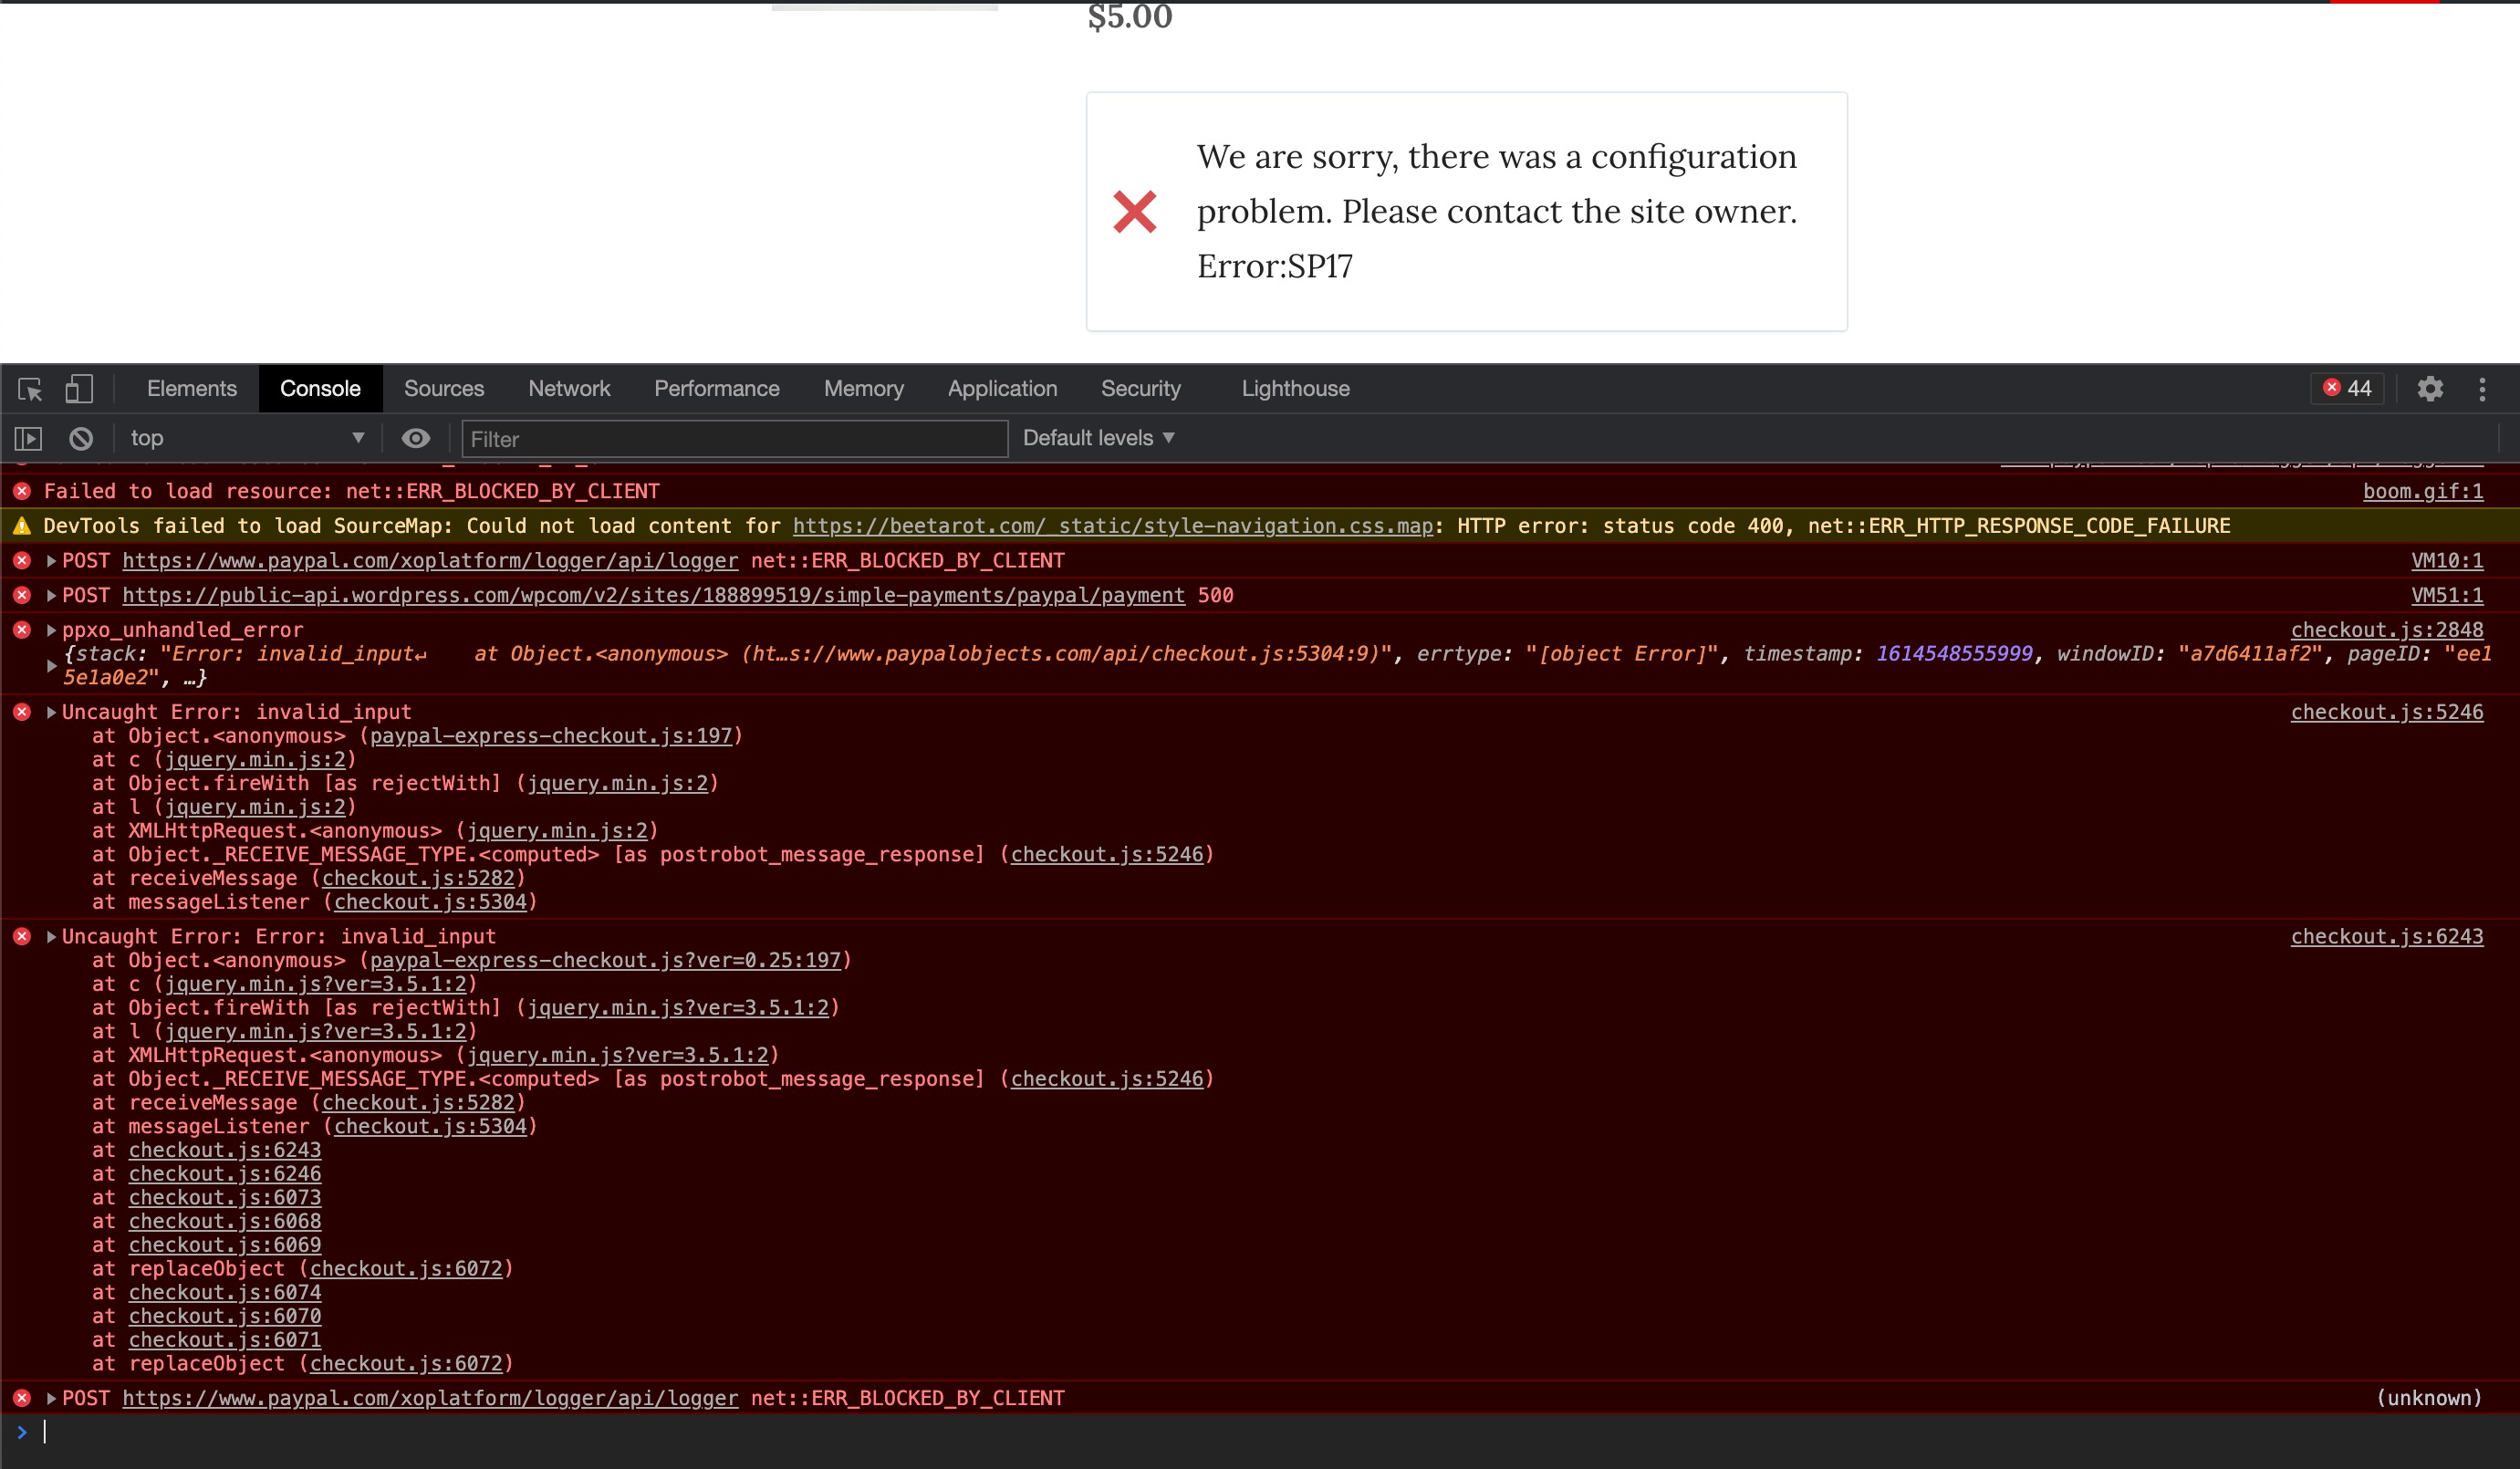Viewport: 2520px width, 1469px height.
Task: Select the inspect element cursor tool
Action: coord(30,389)
